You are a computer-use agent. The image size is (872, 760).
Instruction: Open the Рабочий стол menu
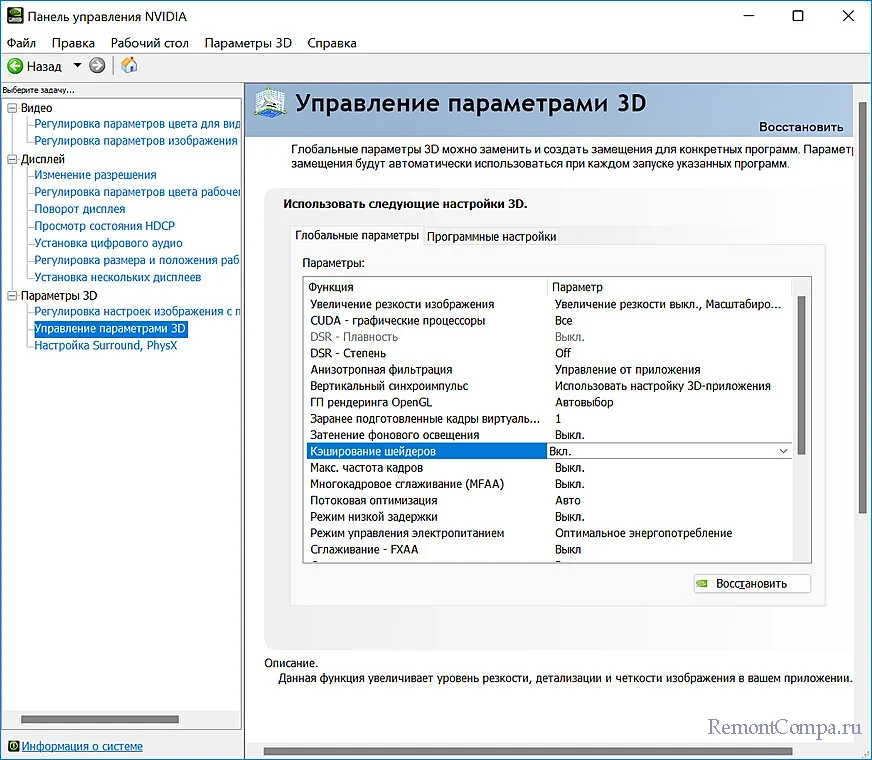click(x=150, y=43)
